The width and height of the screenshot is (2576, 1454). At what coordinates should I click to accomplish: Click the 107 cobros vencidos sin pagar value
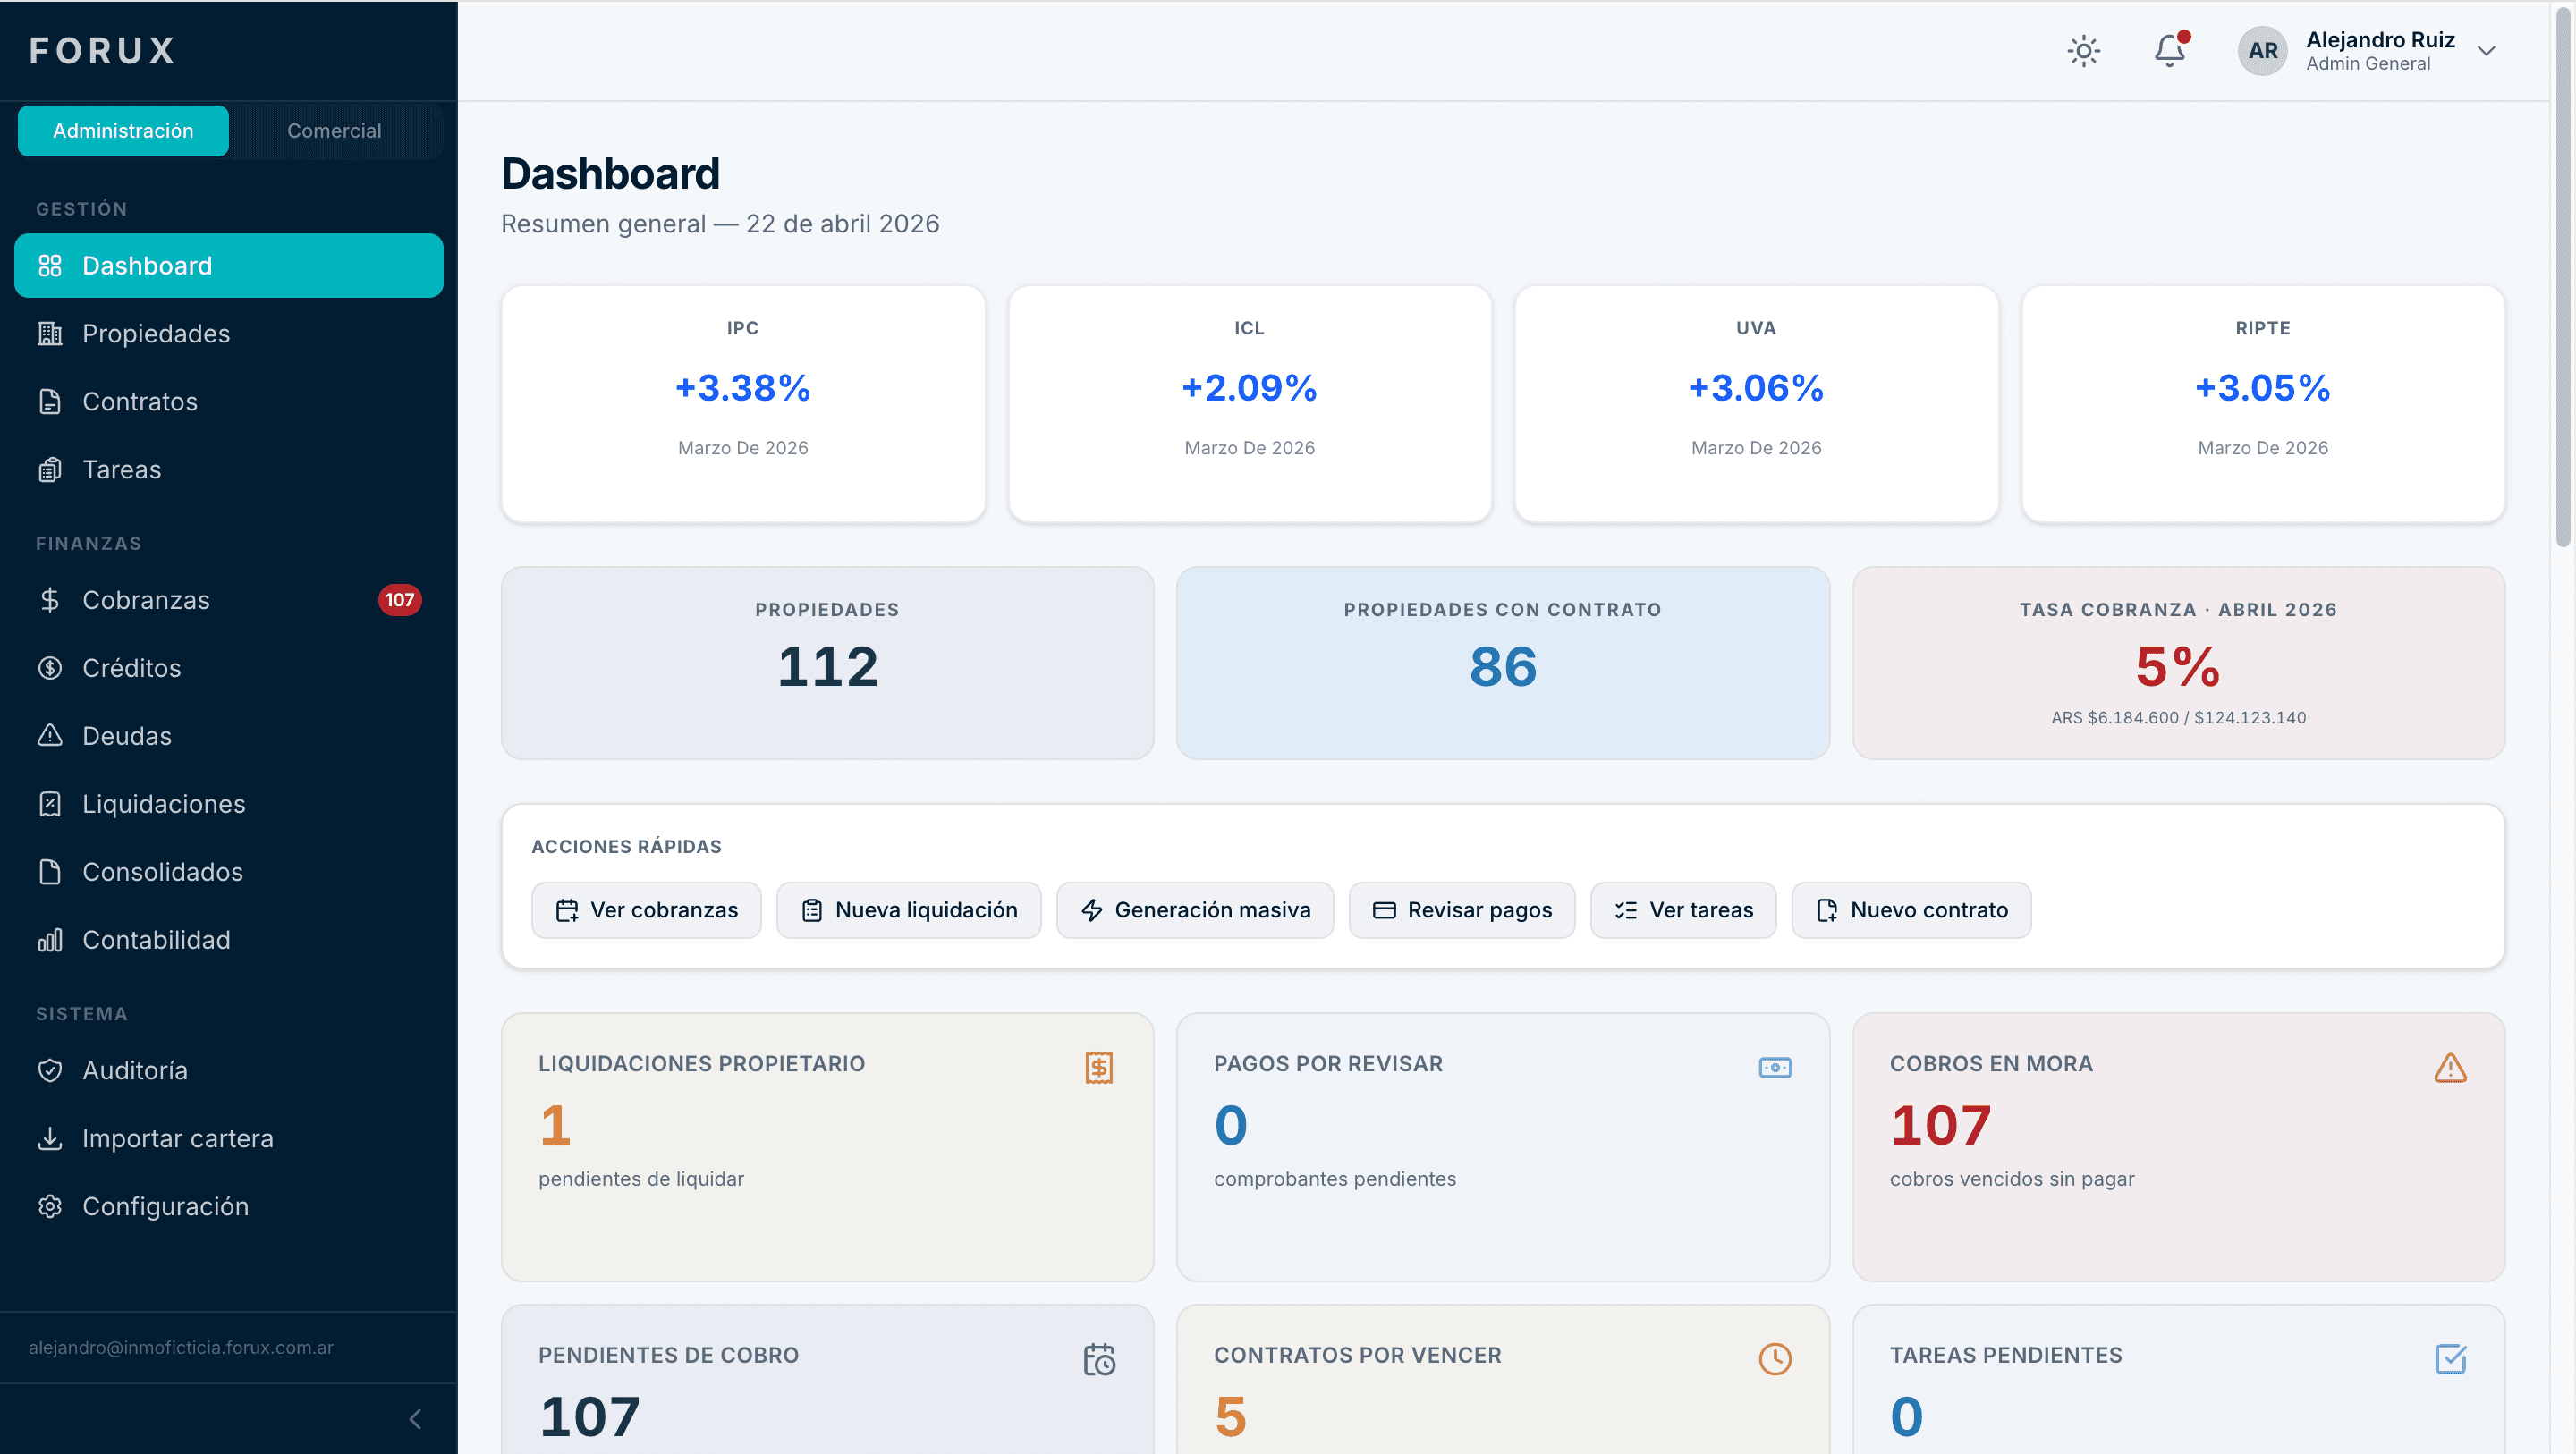1940,1125
